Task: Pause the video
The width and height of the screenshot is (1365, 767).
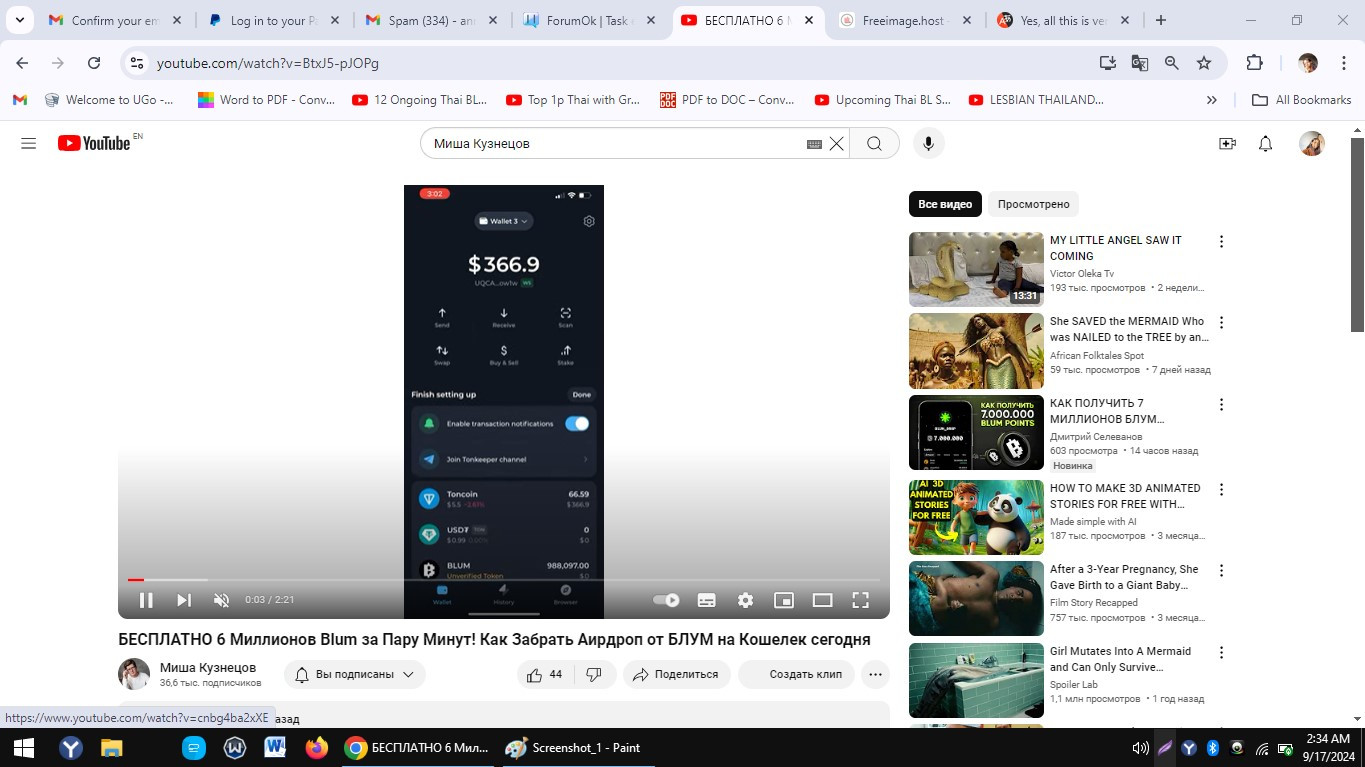Action: pyautogui.click(x=146, y=600)
